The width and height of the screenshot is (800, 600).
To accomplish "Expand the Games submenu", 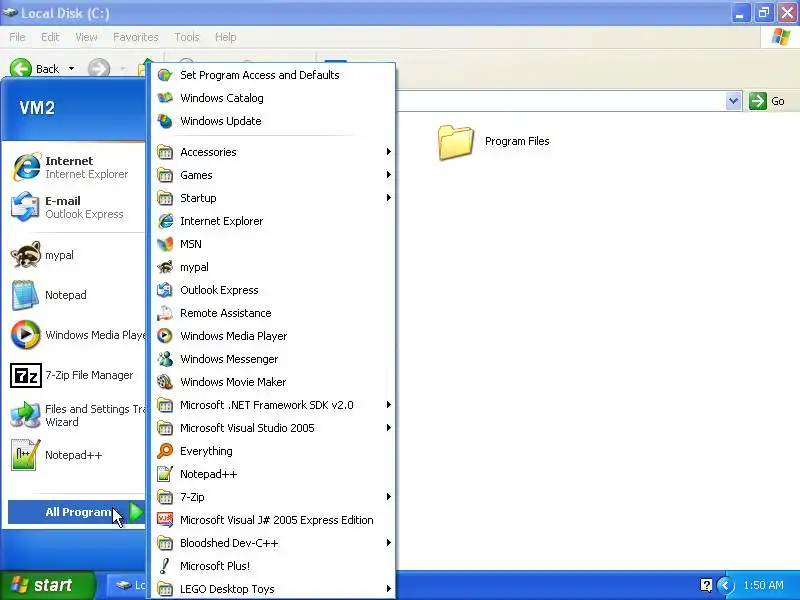I will [x=271, y=175].
